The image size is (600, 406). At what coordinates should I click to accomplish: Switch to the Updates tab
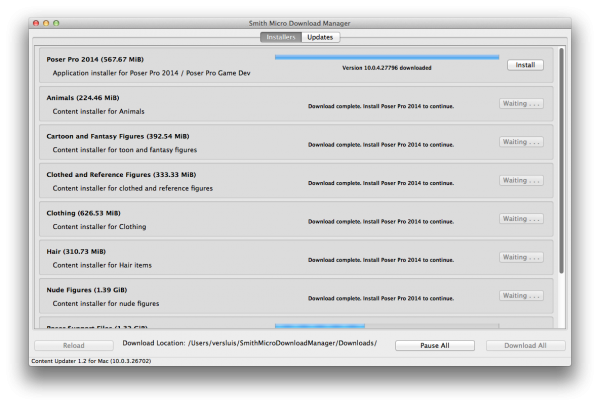320,37
